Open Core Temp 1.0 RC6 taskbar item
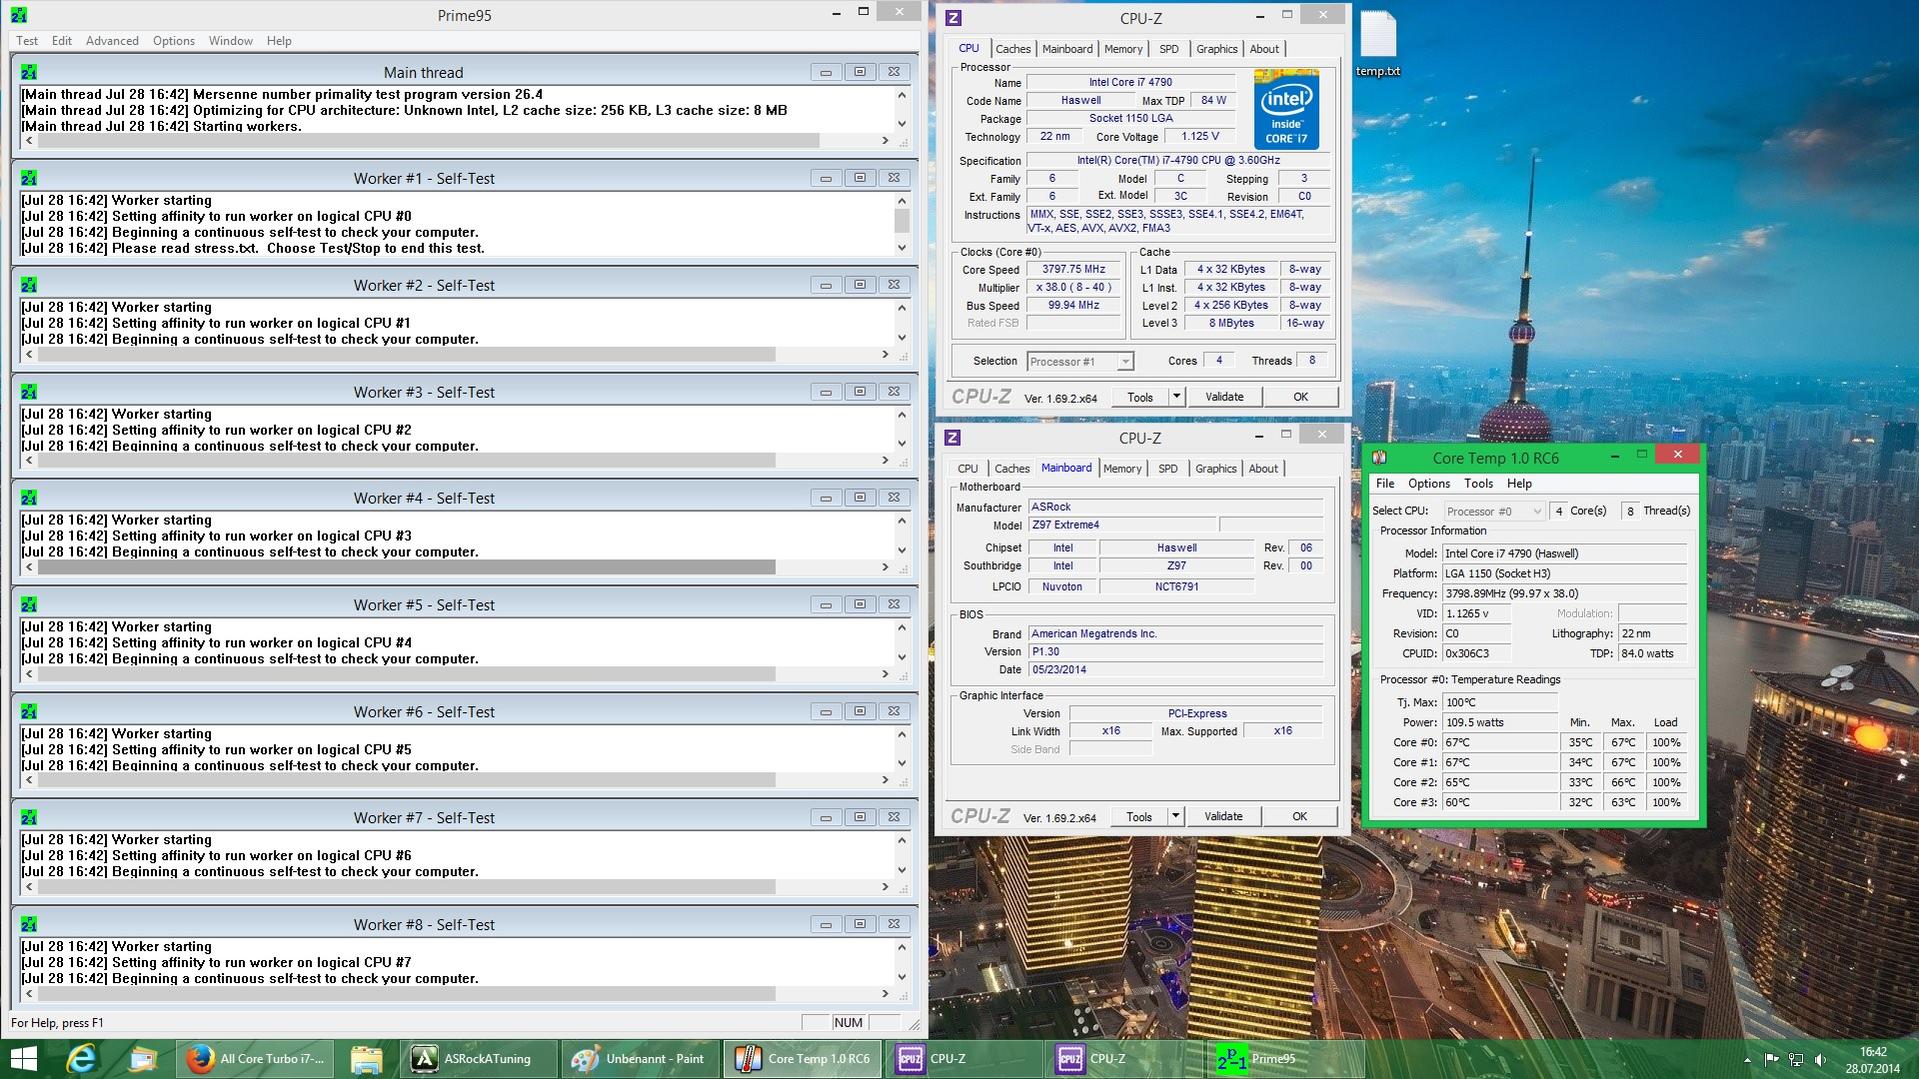 click(802, 1058)
